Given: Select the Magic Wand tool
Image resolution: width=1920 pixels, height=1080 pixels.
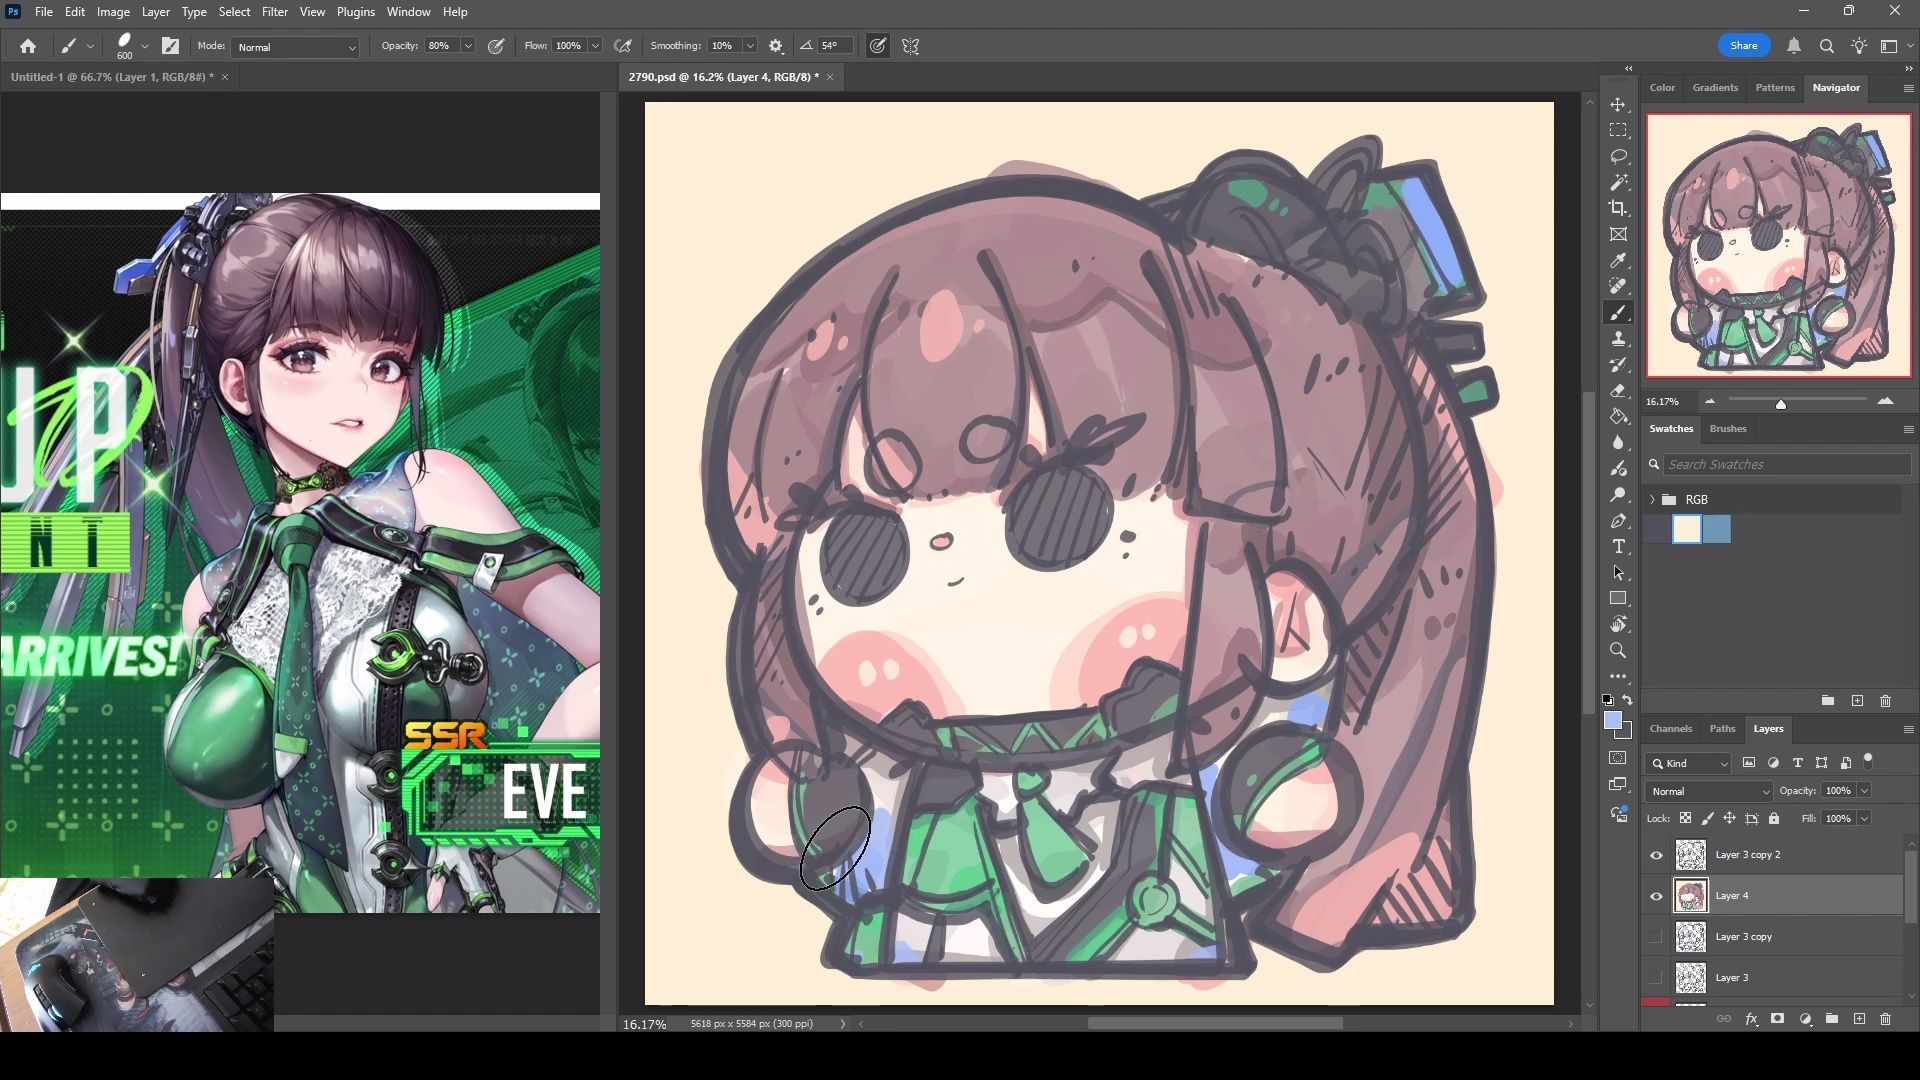Looking at the screenshot, I should tap(1618, 183).
